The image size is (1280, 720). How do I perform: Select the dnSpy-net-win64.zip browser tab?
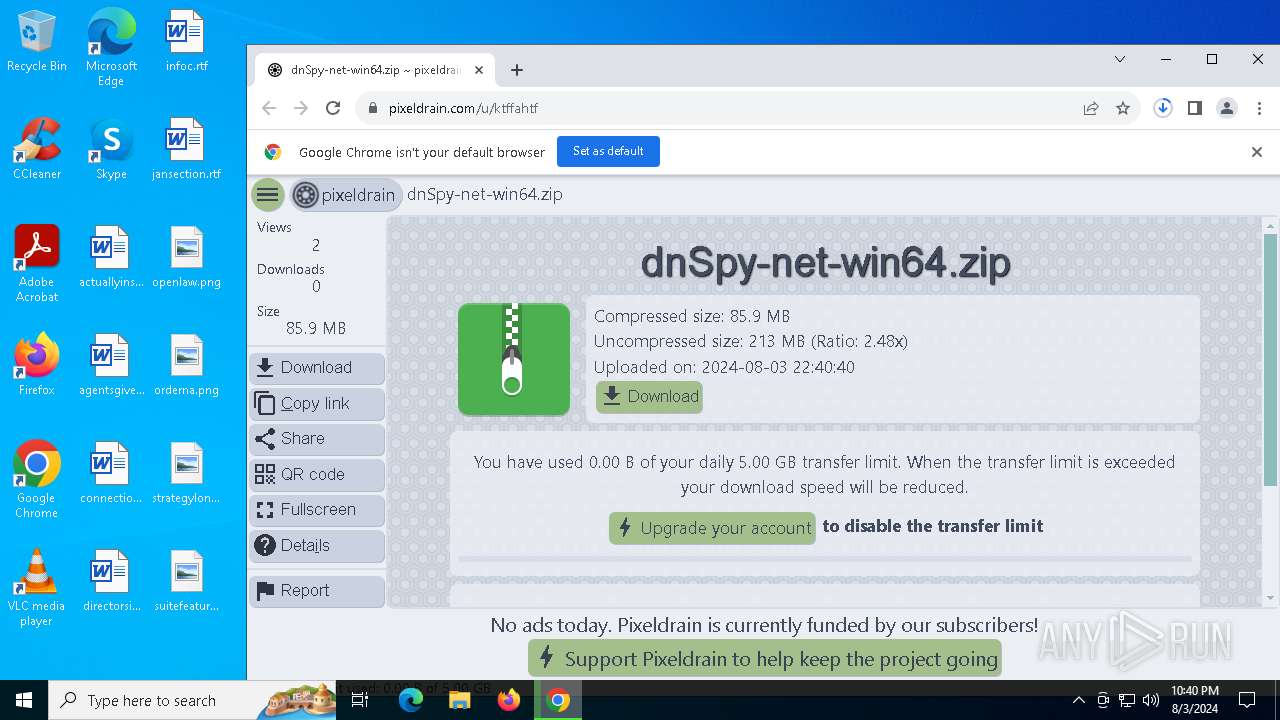[x=374, y=70]
